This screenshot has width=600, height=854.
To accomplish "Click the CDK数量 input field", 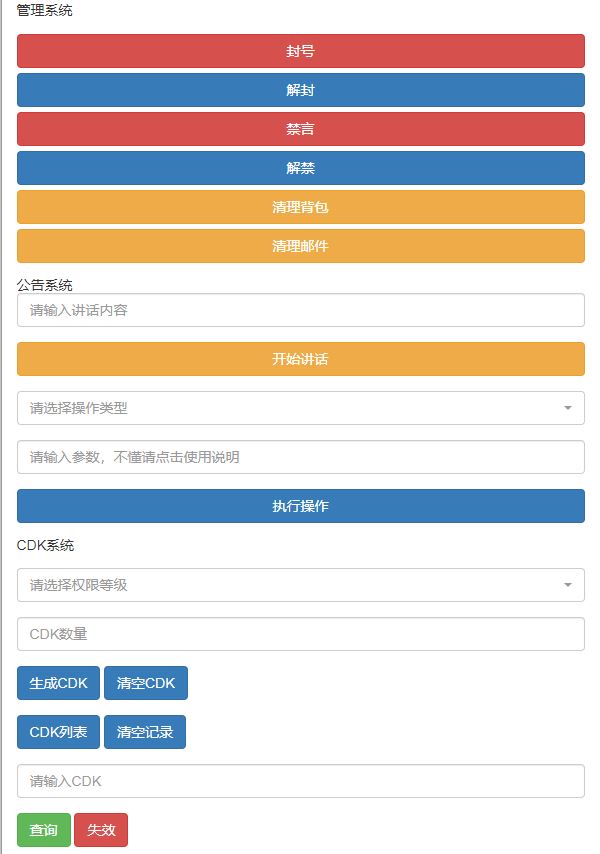I will [300, 634].
